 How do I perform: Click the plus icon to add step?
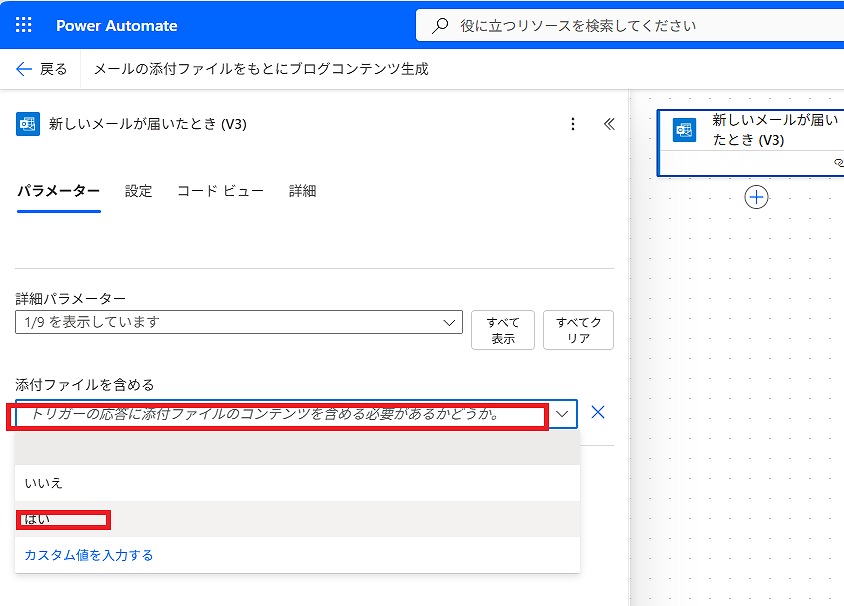point(757,197)
